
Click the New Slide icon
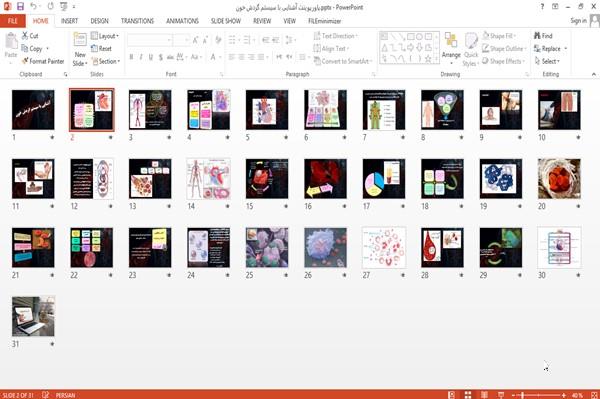coord(80,40)
